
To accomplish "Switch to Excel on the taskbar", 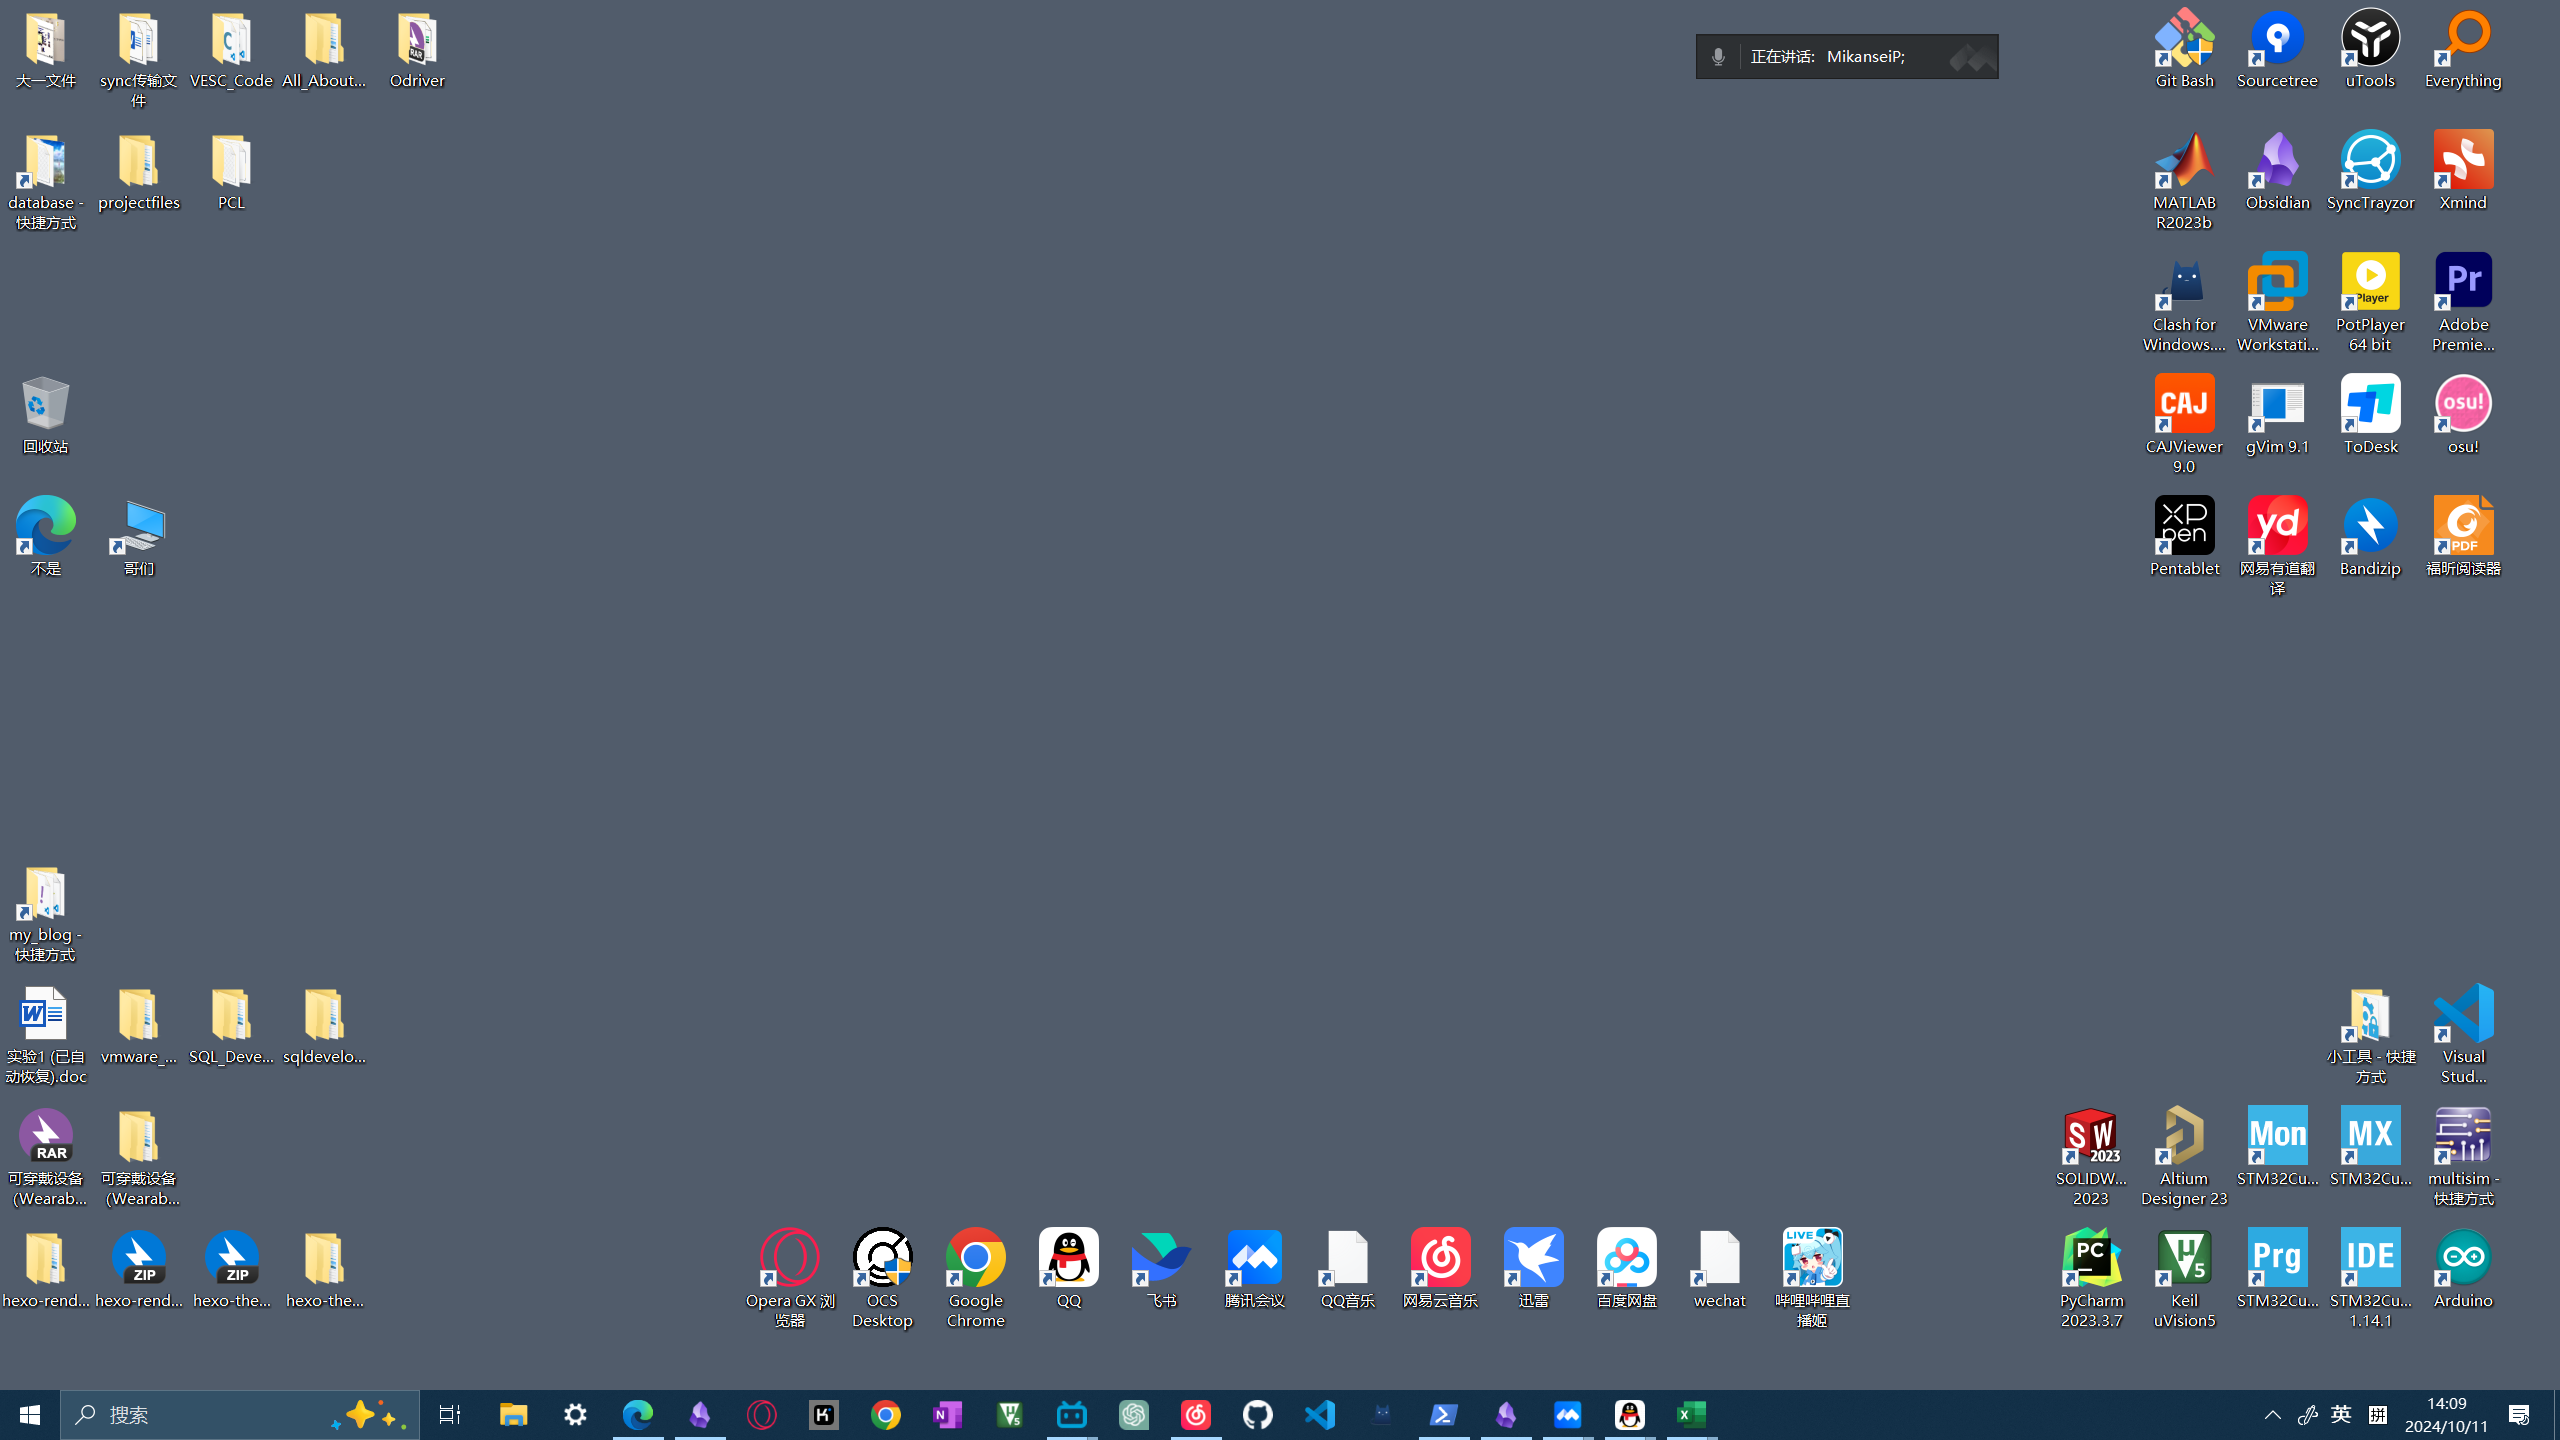I will click(1692, 1415).
